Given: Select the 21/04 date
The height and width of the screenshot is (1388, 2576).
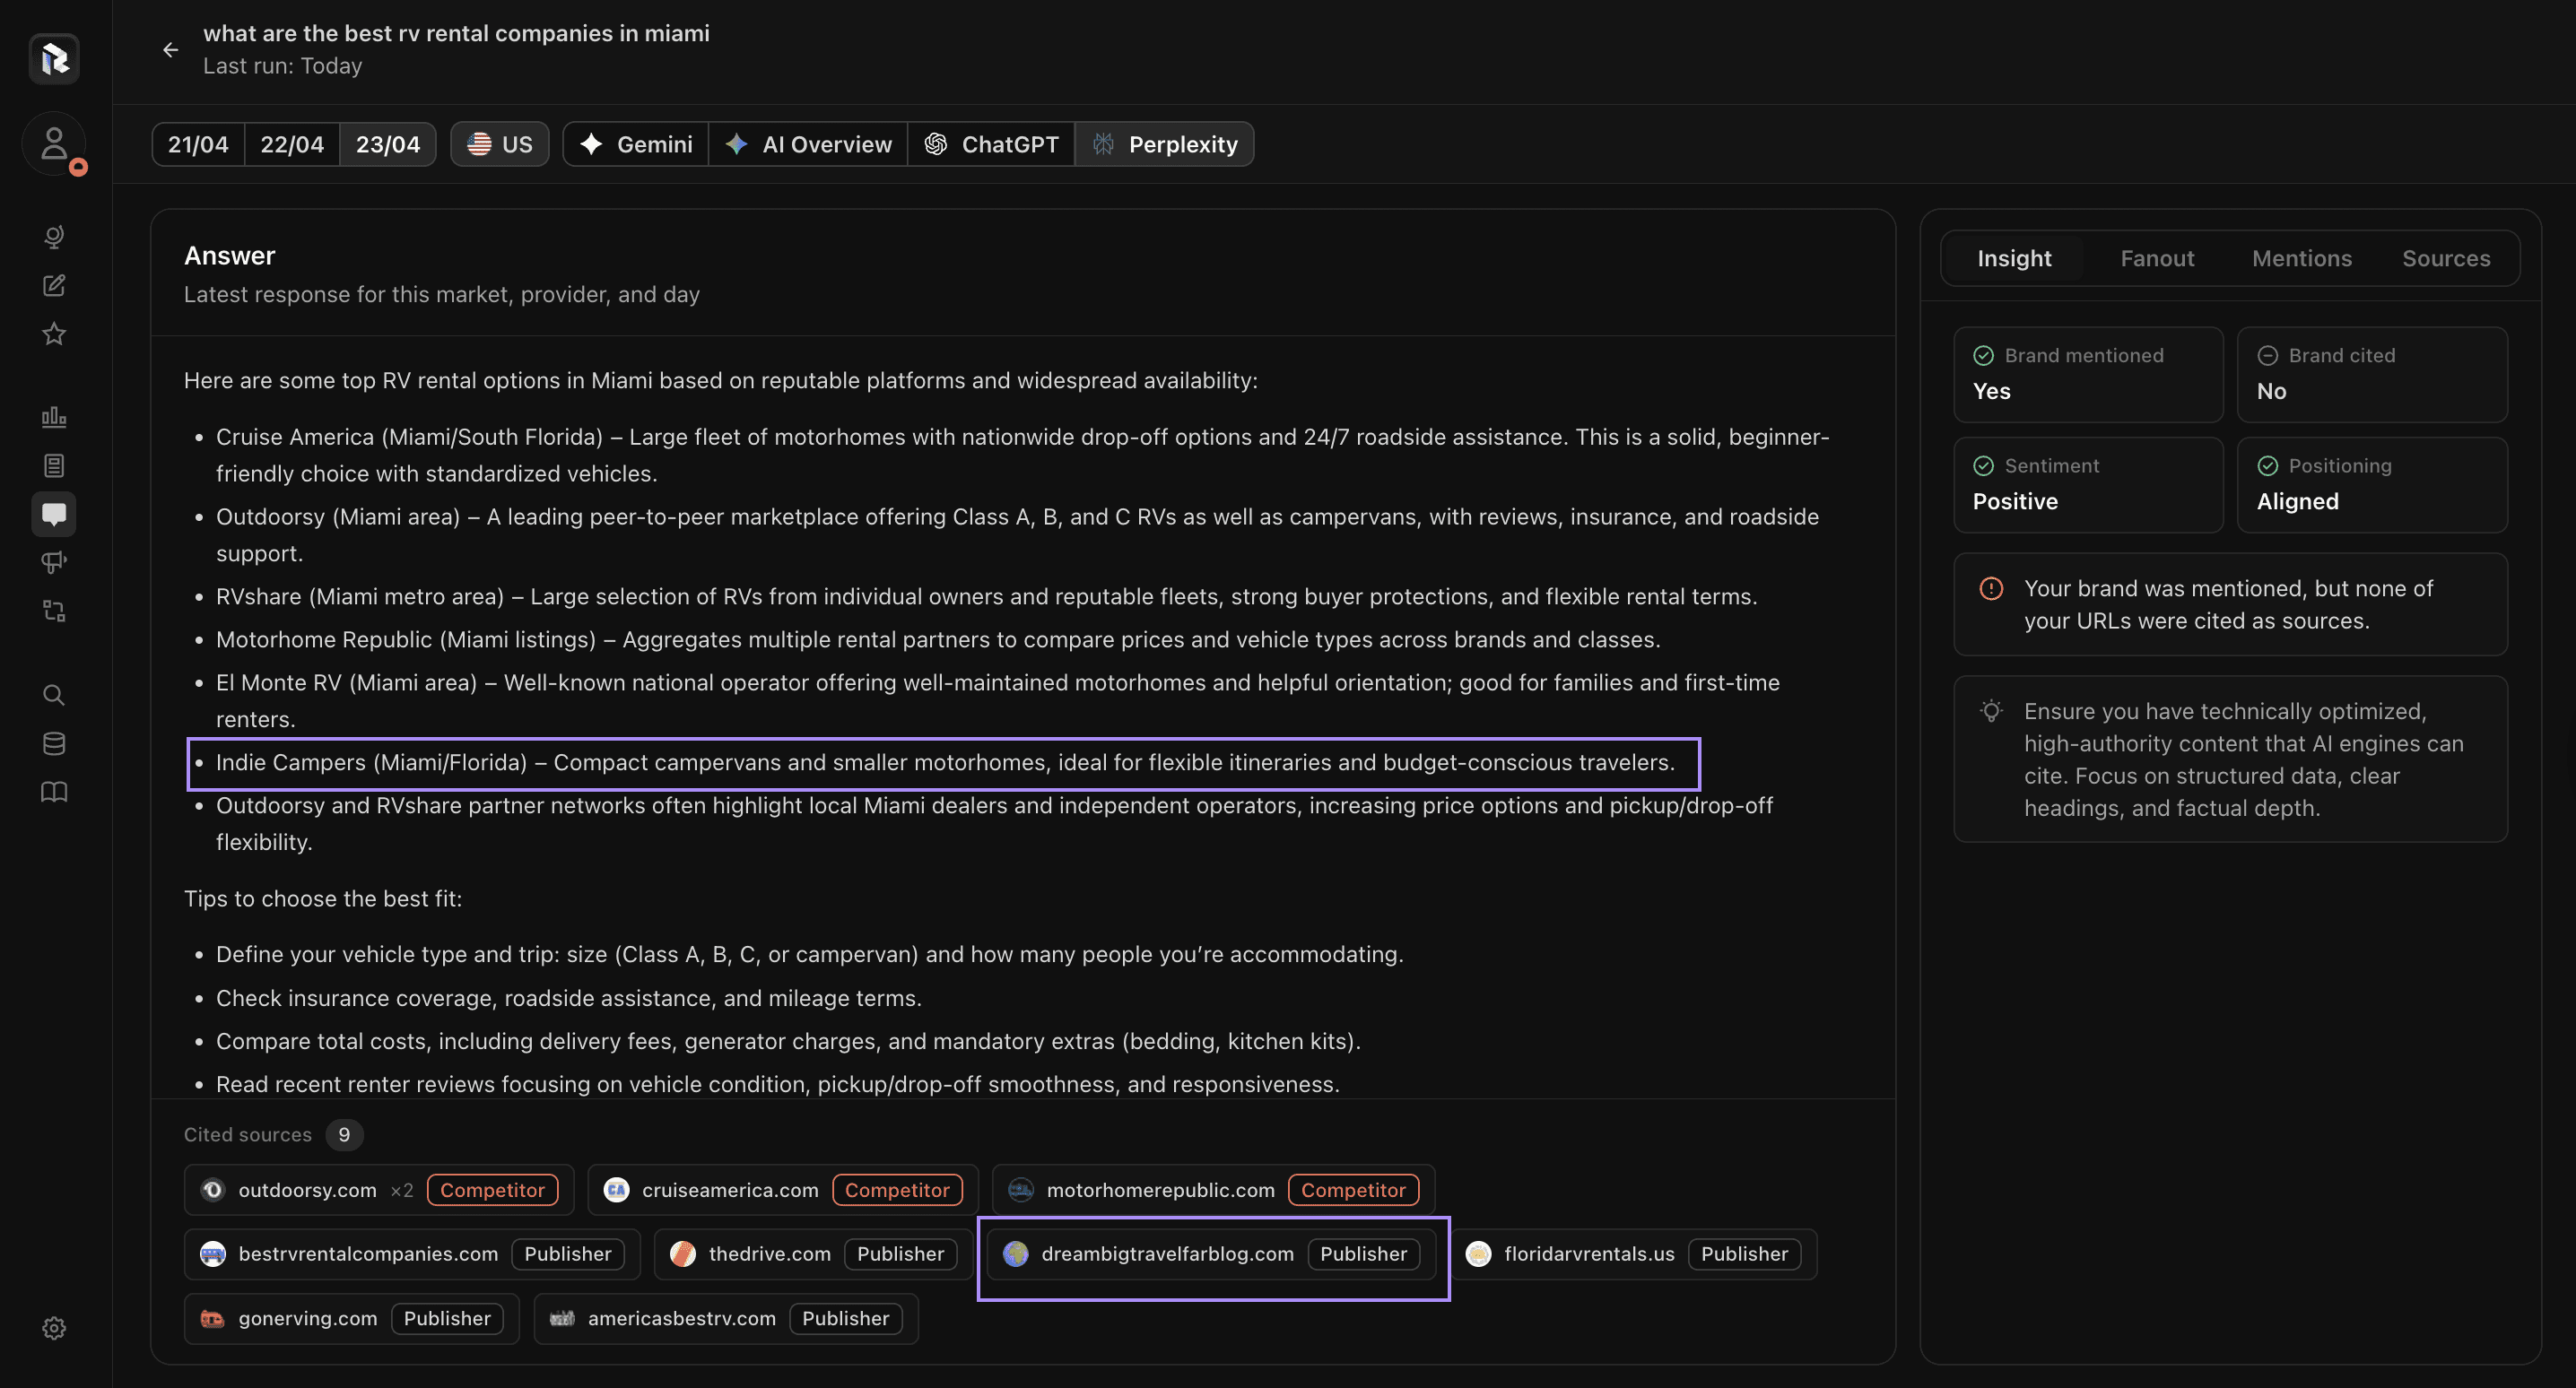Looking at the screenshot, I should 198,144.
